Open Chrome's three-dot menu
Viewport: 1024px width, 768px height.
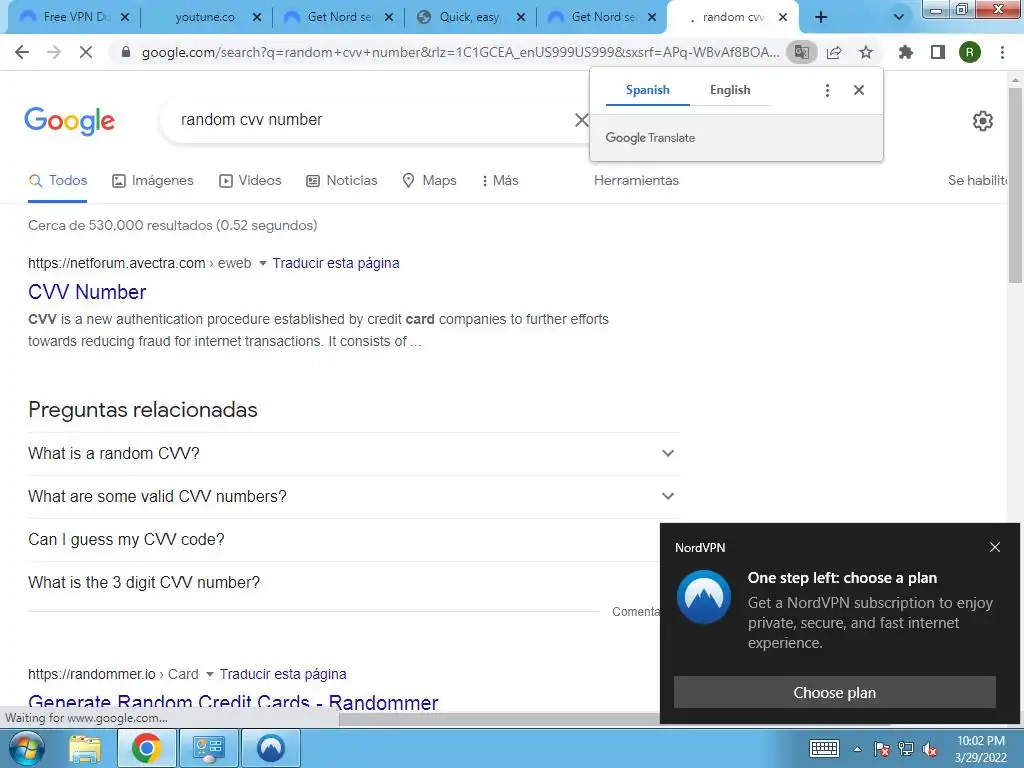[x=1002, y=52]
